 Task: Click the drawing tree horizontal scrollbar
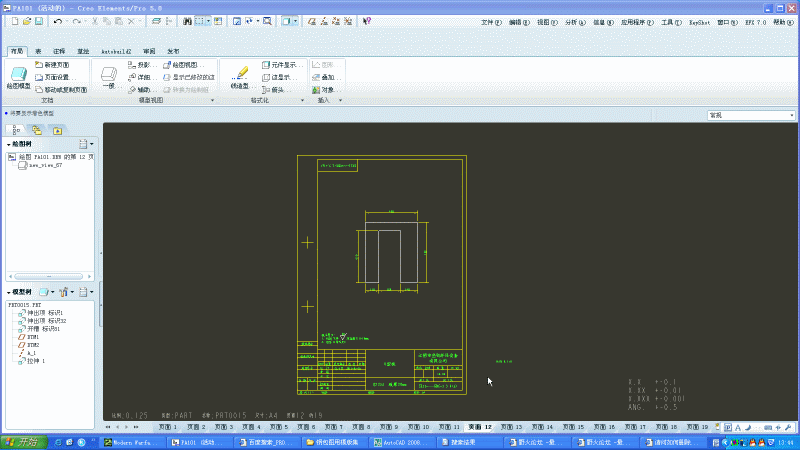pyautogui.click(x=49, y=277)
